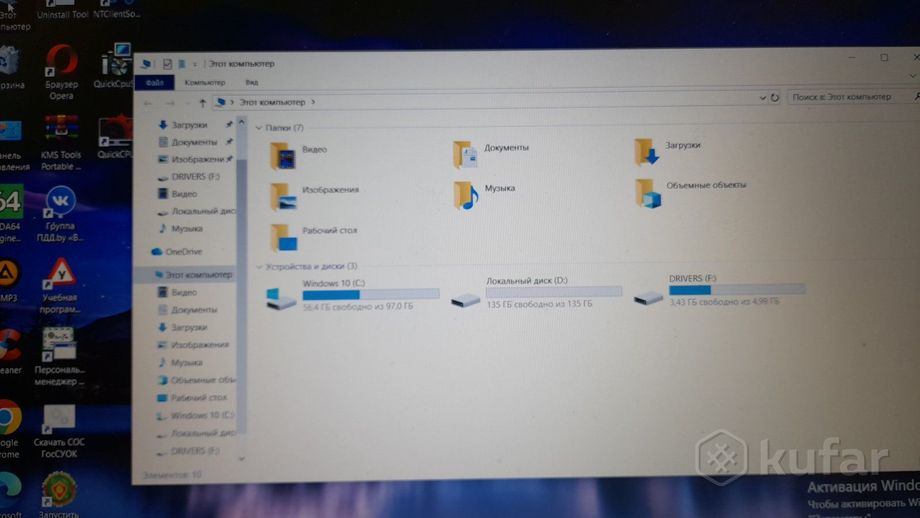The height and width of the screenshot is (518, 920).
Task: Open Персональный менеджер desktop shortcut
Action: (x=59, y=356)
